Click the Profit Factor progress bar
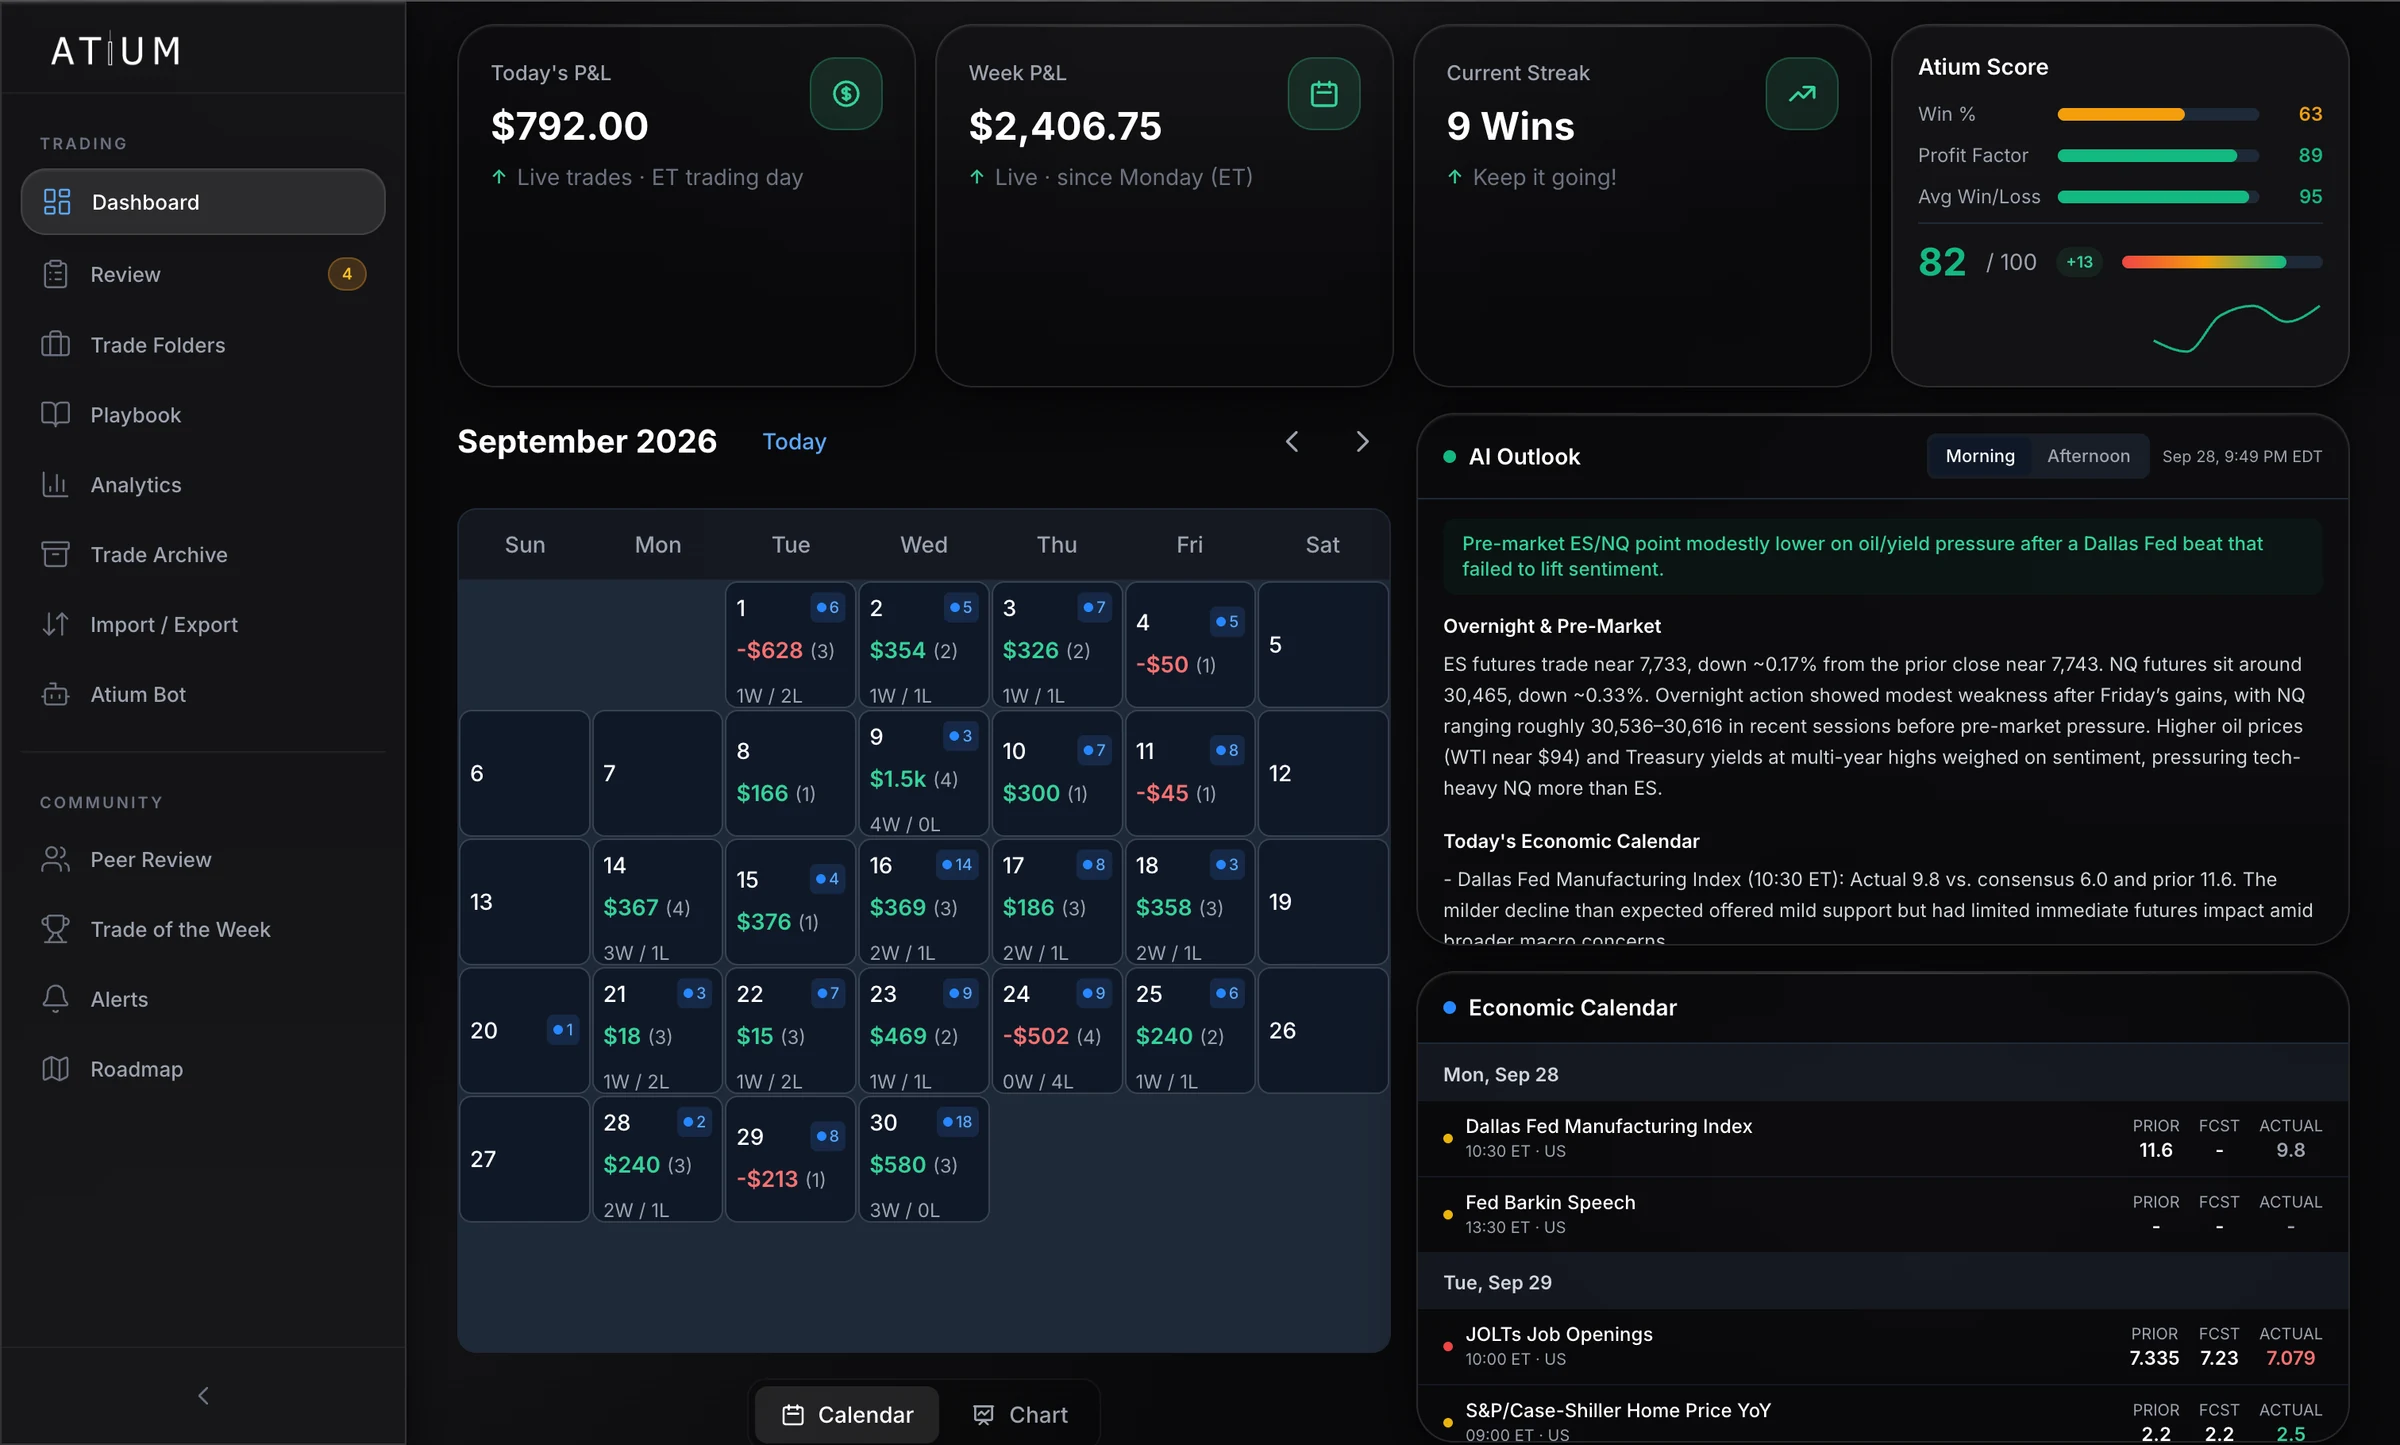Viewport: 2400px width, 1445px height. [2157, 155]
